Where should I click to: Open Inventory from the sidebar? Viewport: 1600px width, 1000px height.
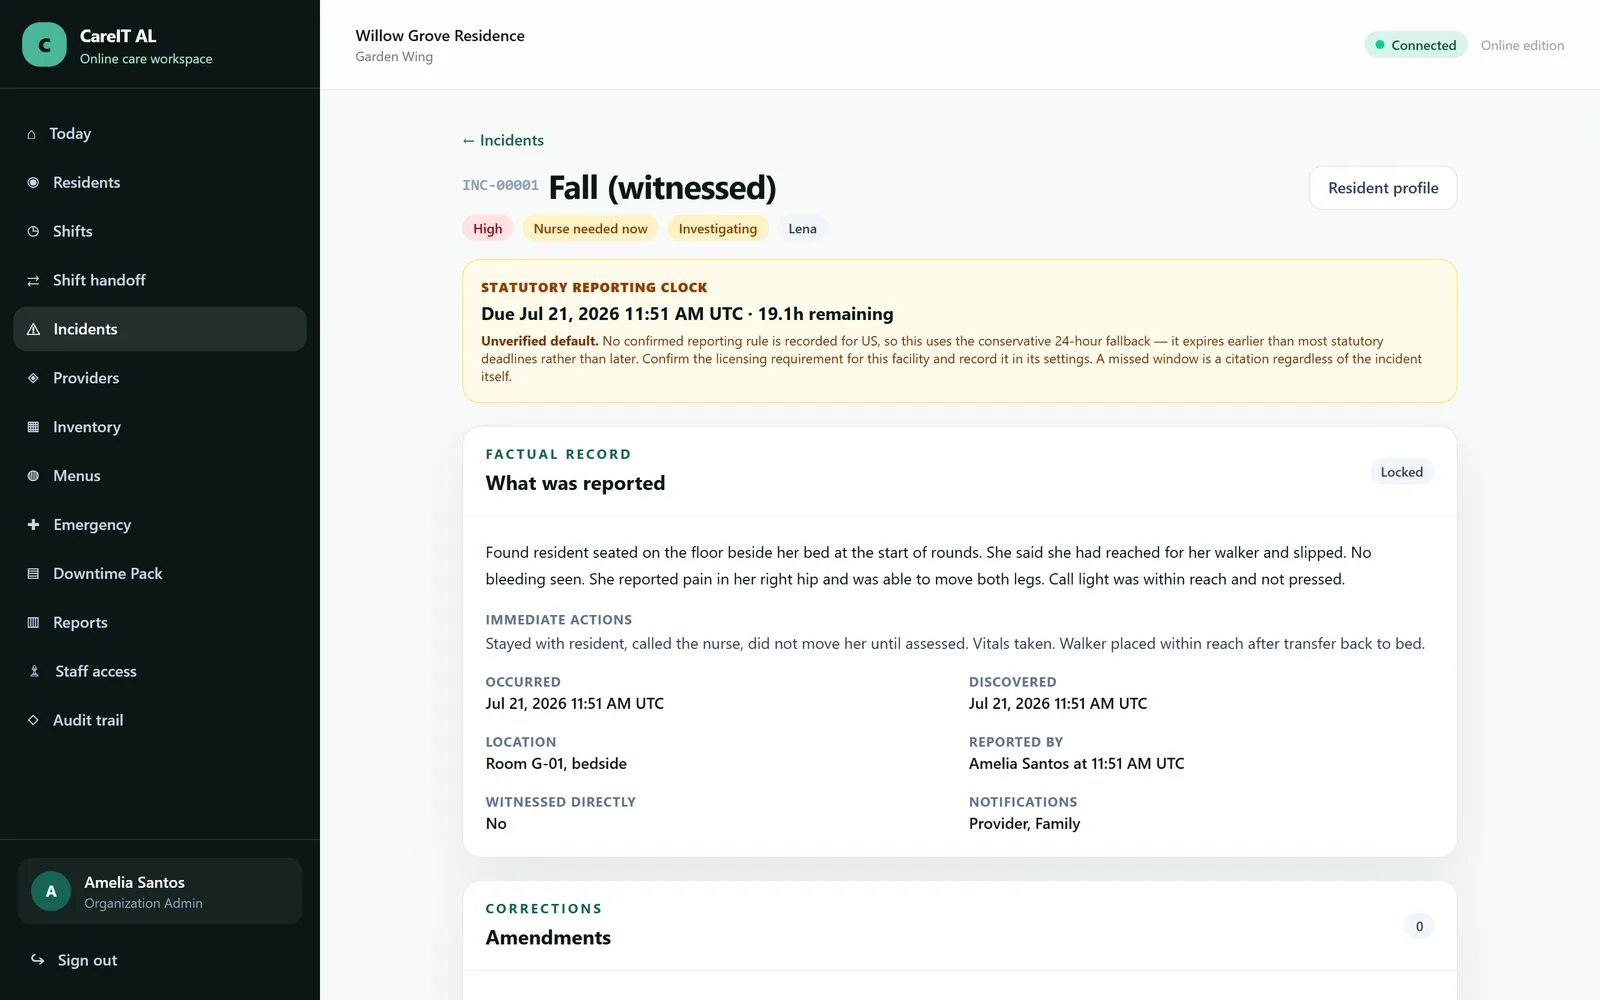tap(160, 427)
